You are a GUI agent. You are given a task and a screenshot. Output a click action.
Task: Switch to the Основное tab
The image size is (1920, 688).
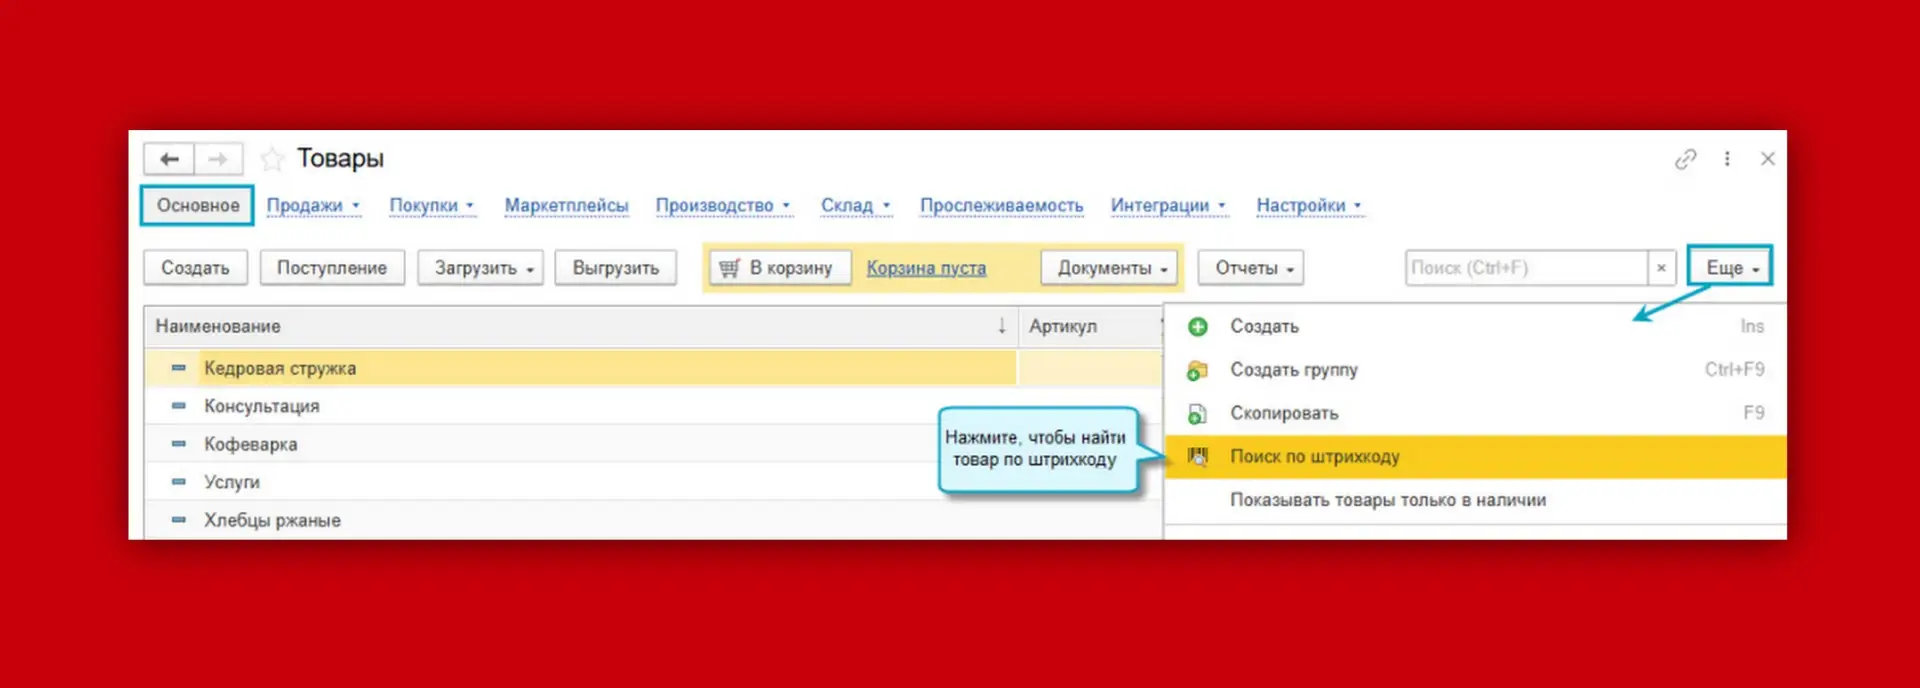click(197, 205)
